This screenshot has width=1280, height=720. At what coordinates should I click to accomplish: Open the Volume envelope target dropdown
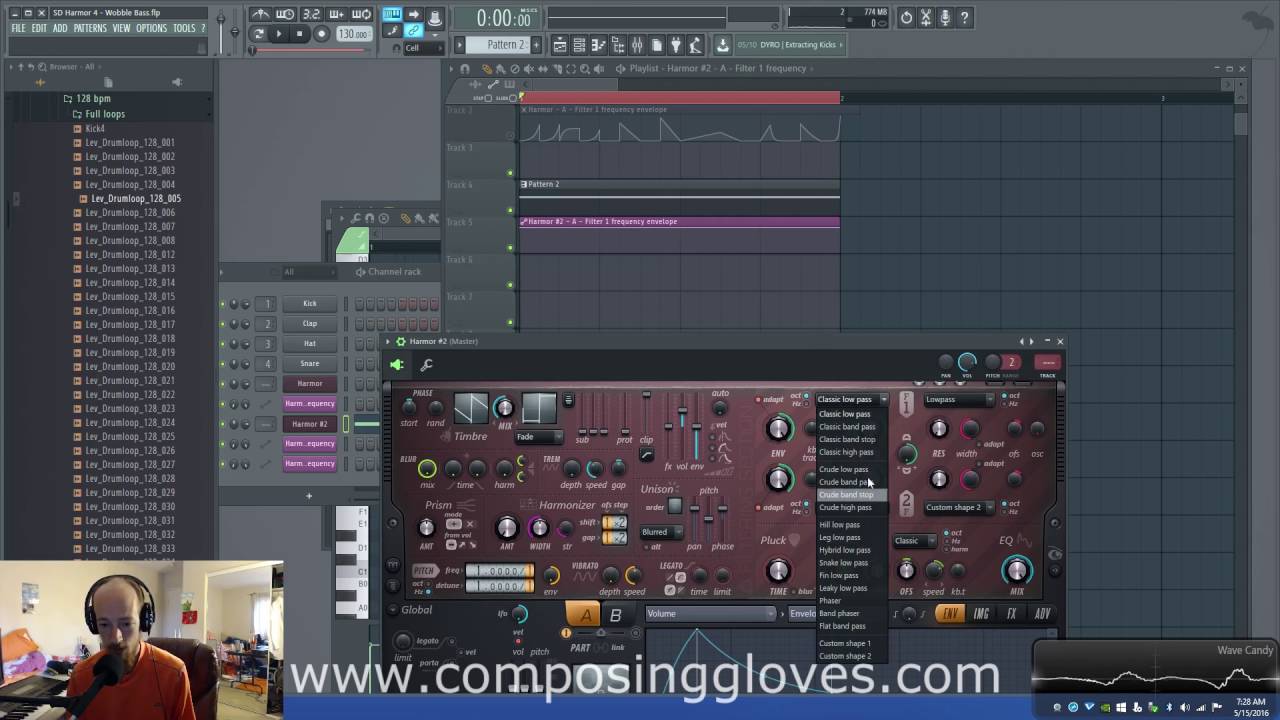click(x=711, y=613)
